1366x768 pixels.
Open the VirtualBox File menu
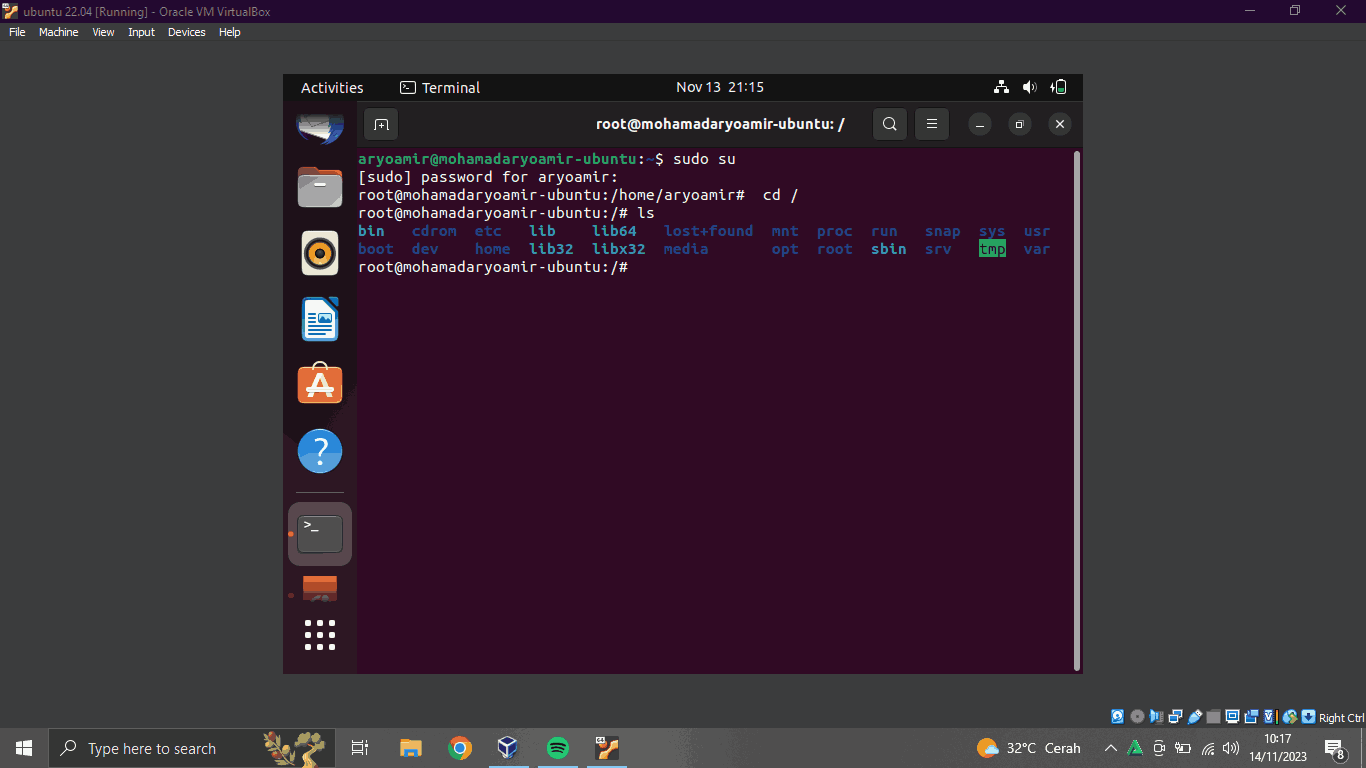click(17, 32)
